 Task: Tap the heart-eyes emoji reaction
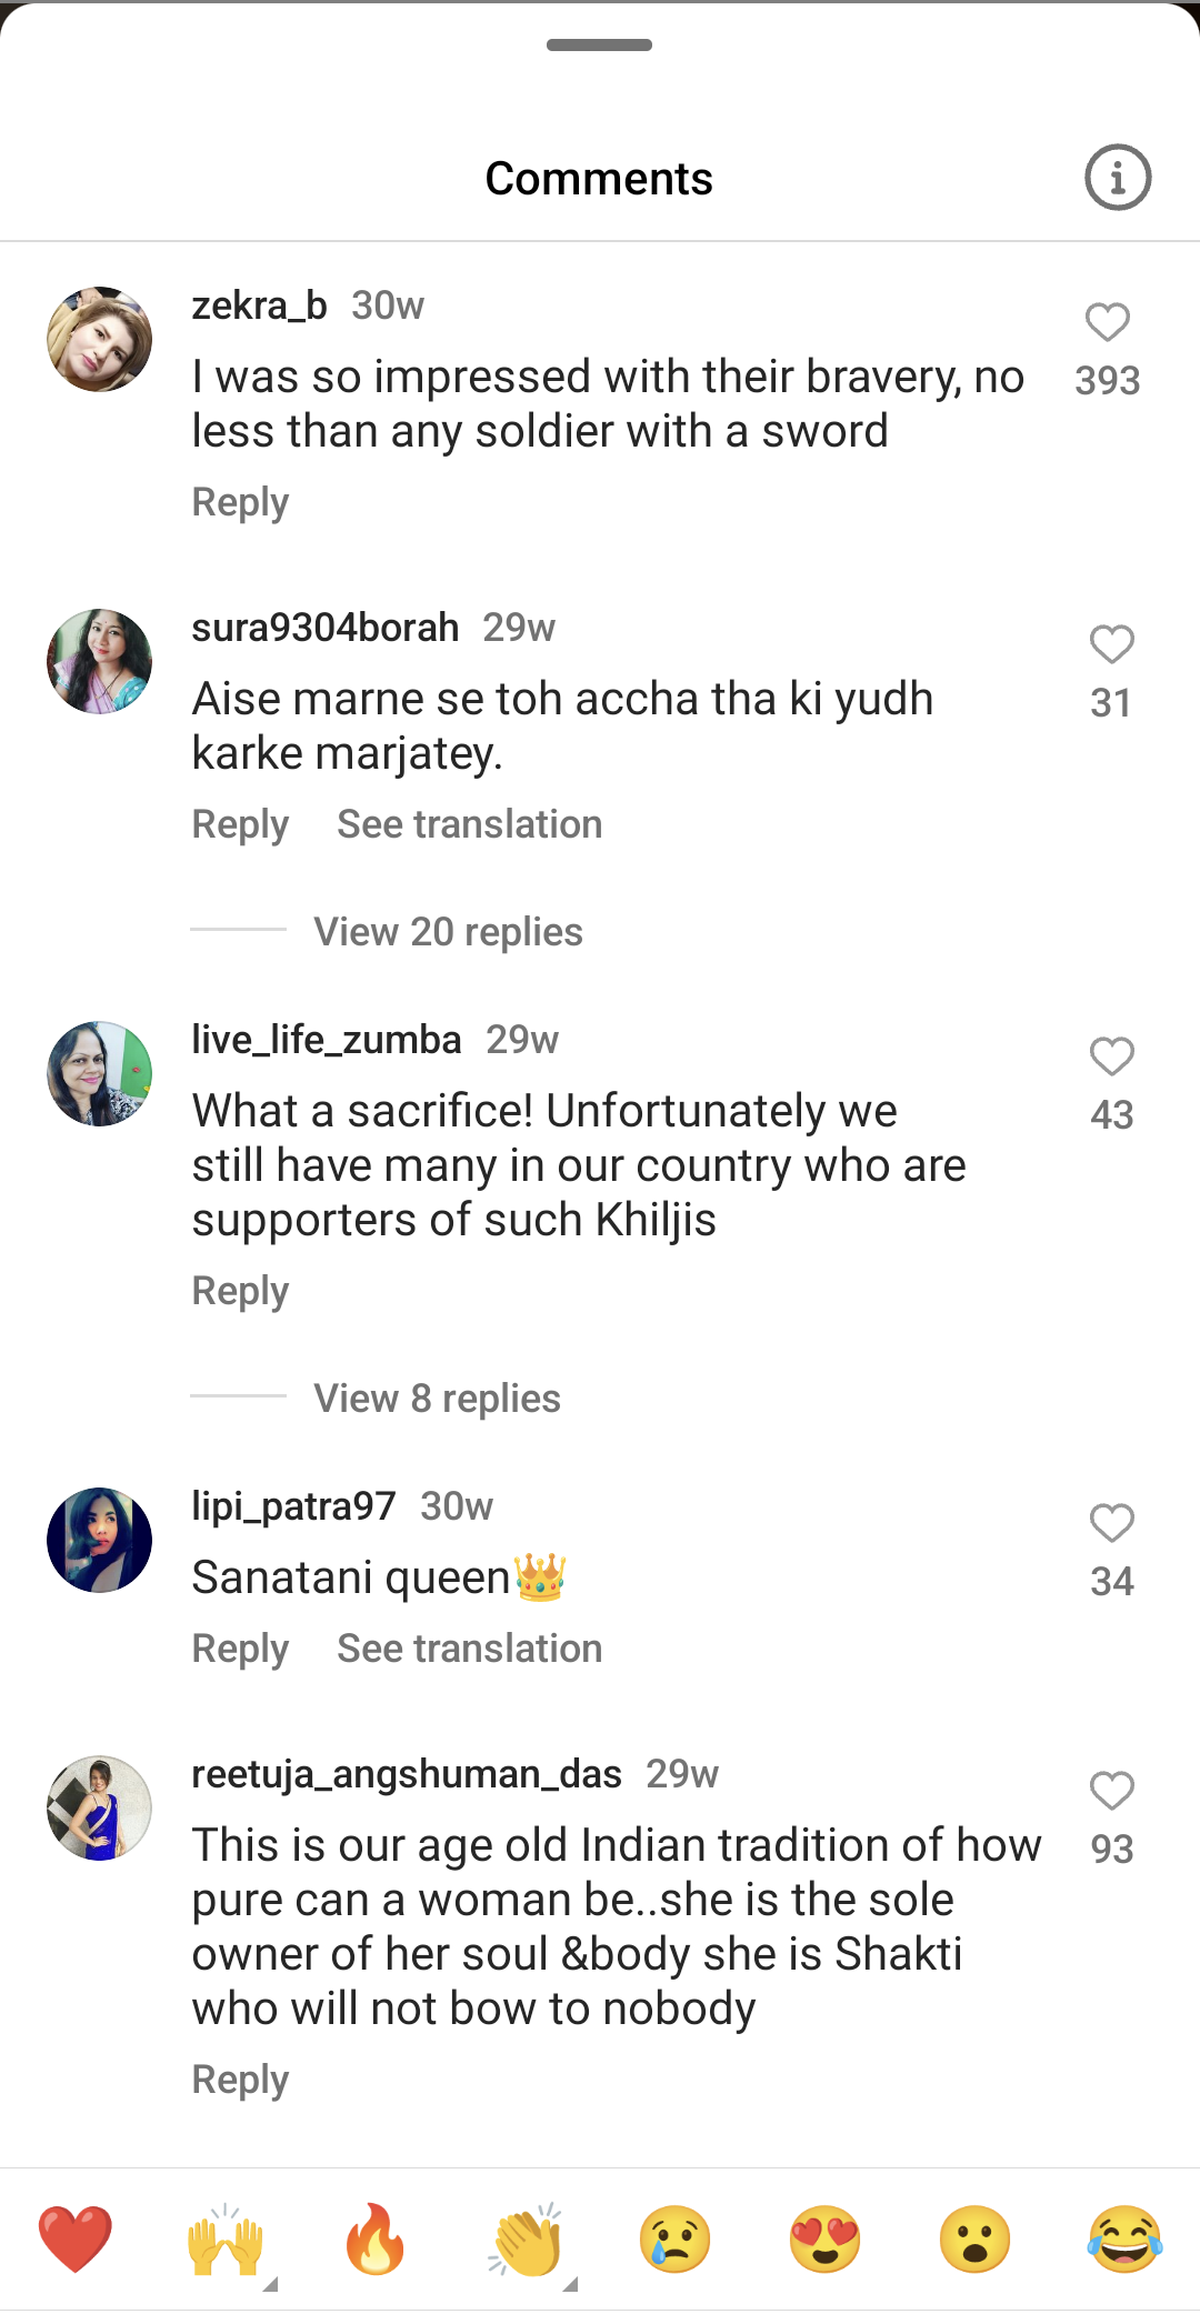coord(825,2240)
